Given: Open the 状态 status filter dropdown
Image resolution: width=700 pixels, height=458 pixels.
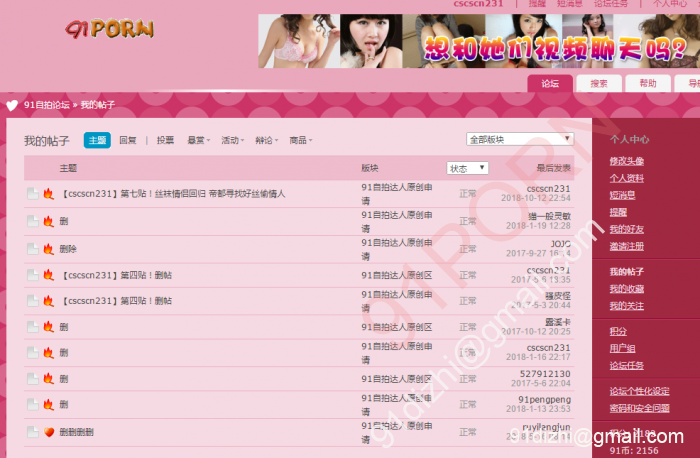Looking at the screenshot, I should click(x=467, y=168).
